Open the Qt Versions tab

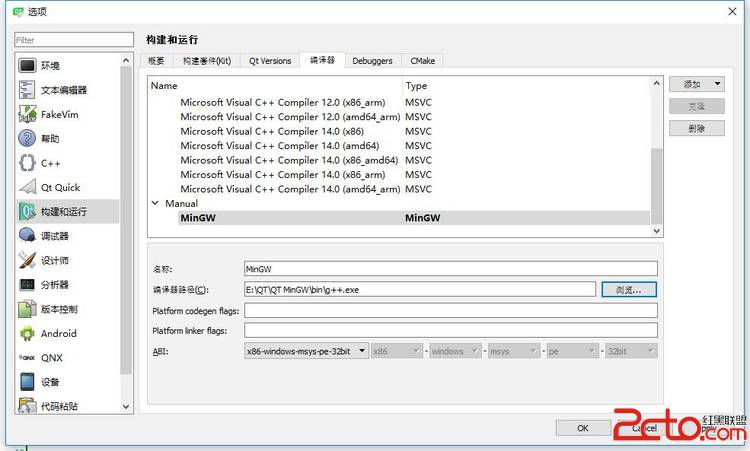270,61
